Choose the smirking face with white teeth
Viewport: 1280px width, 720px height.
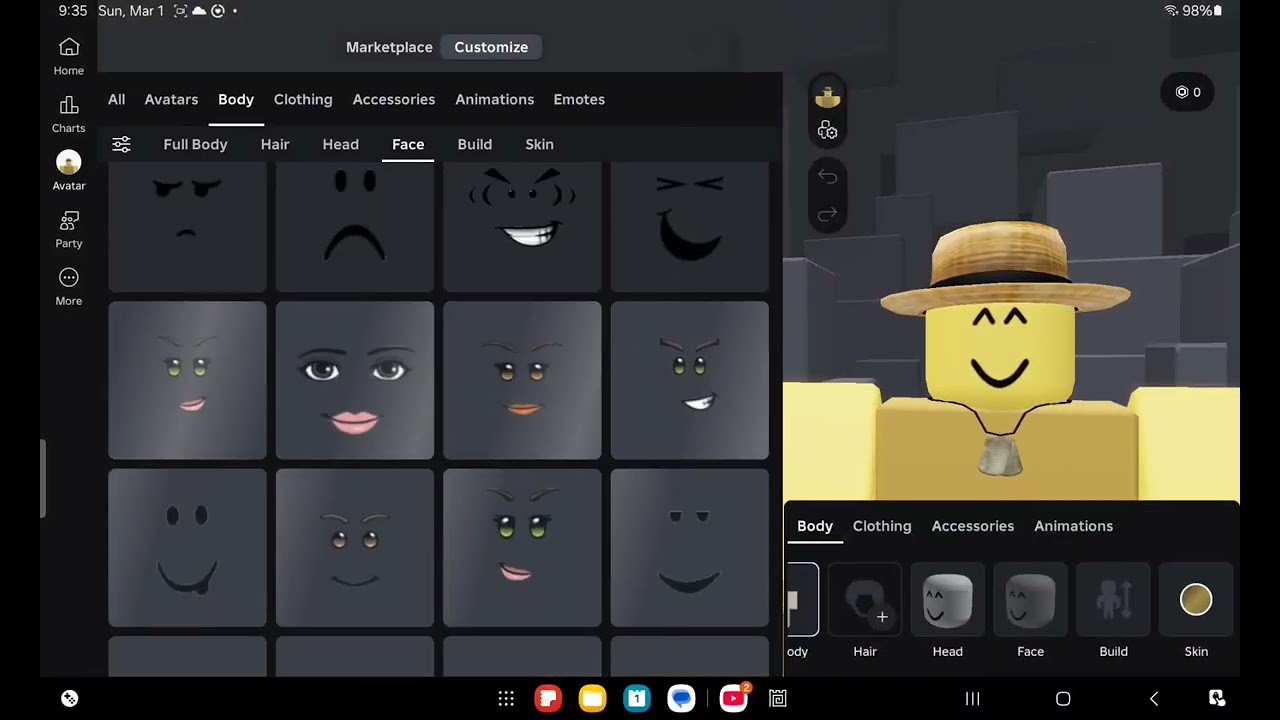(690, 380)
